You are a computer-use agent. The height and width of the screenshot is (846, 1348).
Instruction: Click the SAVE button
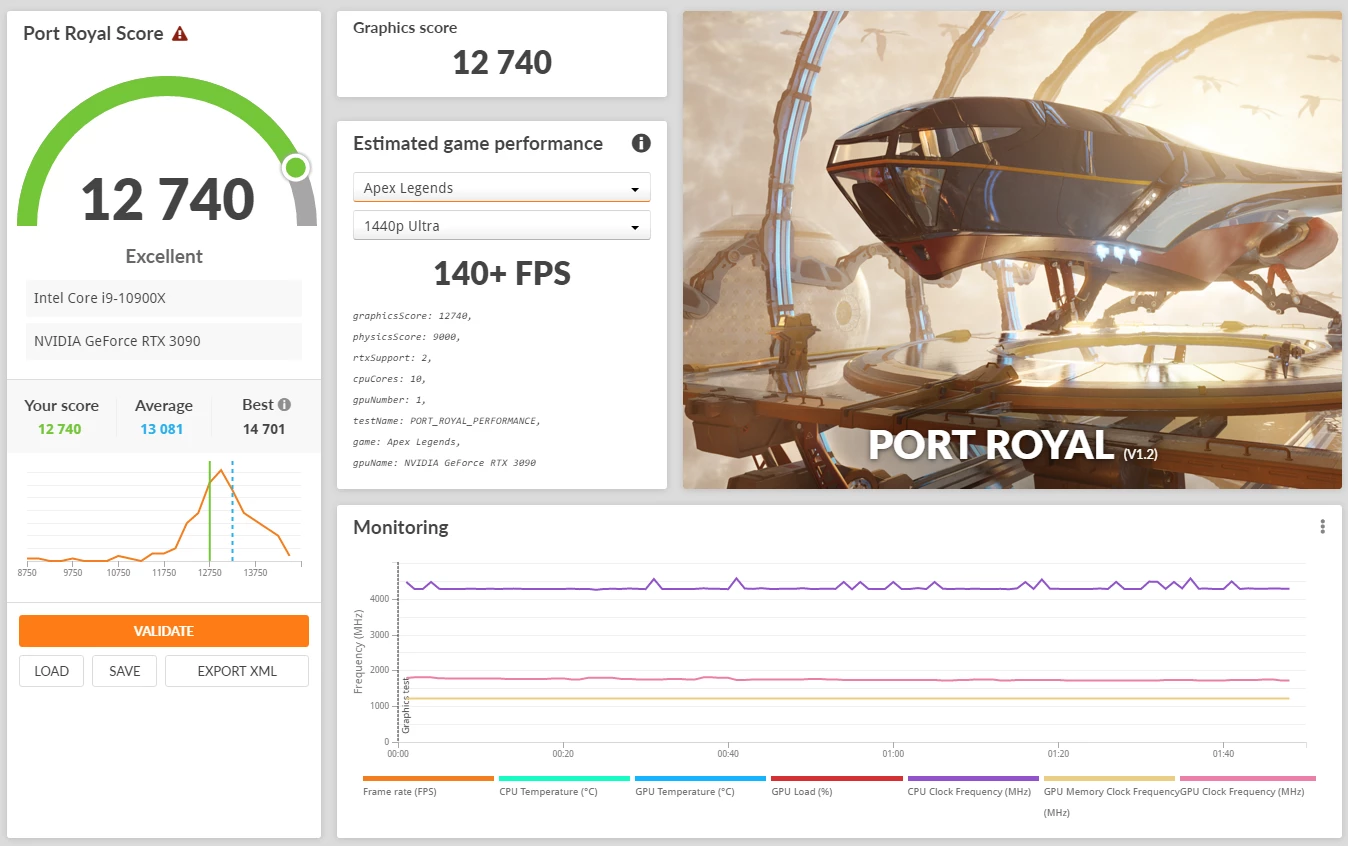pos(125,671)
